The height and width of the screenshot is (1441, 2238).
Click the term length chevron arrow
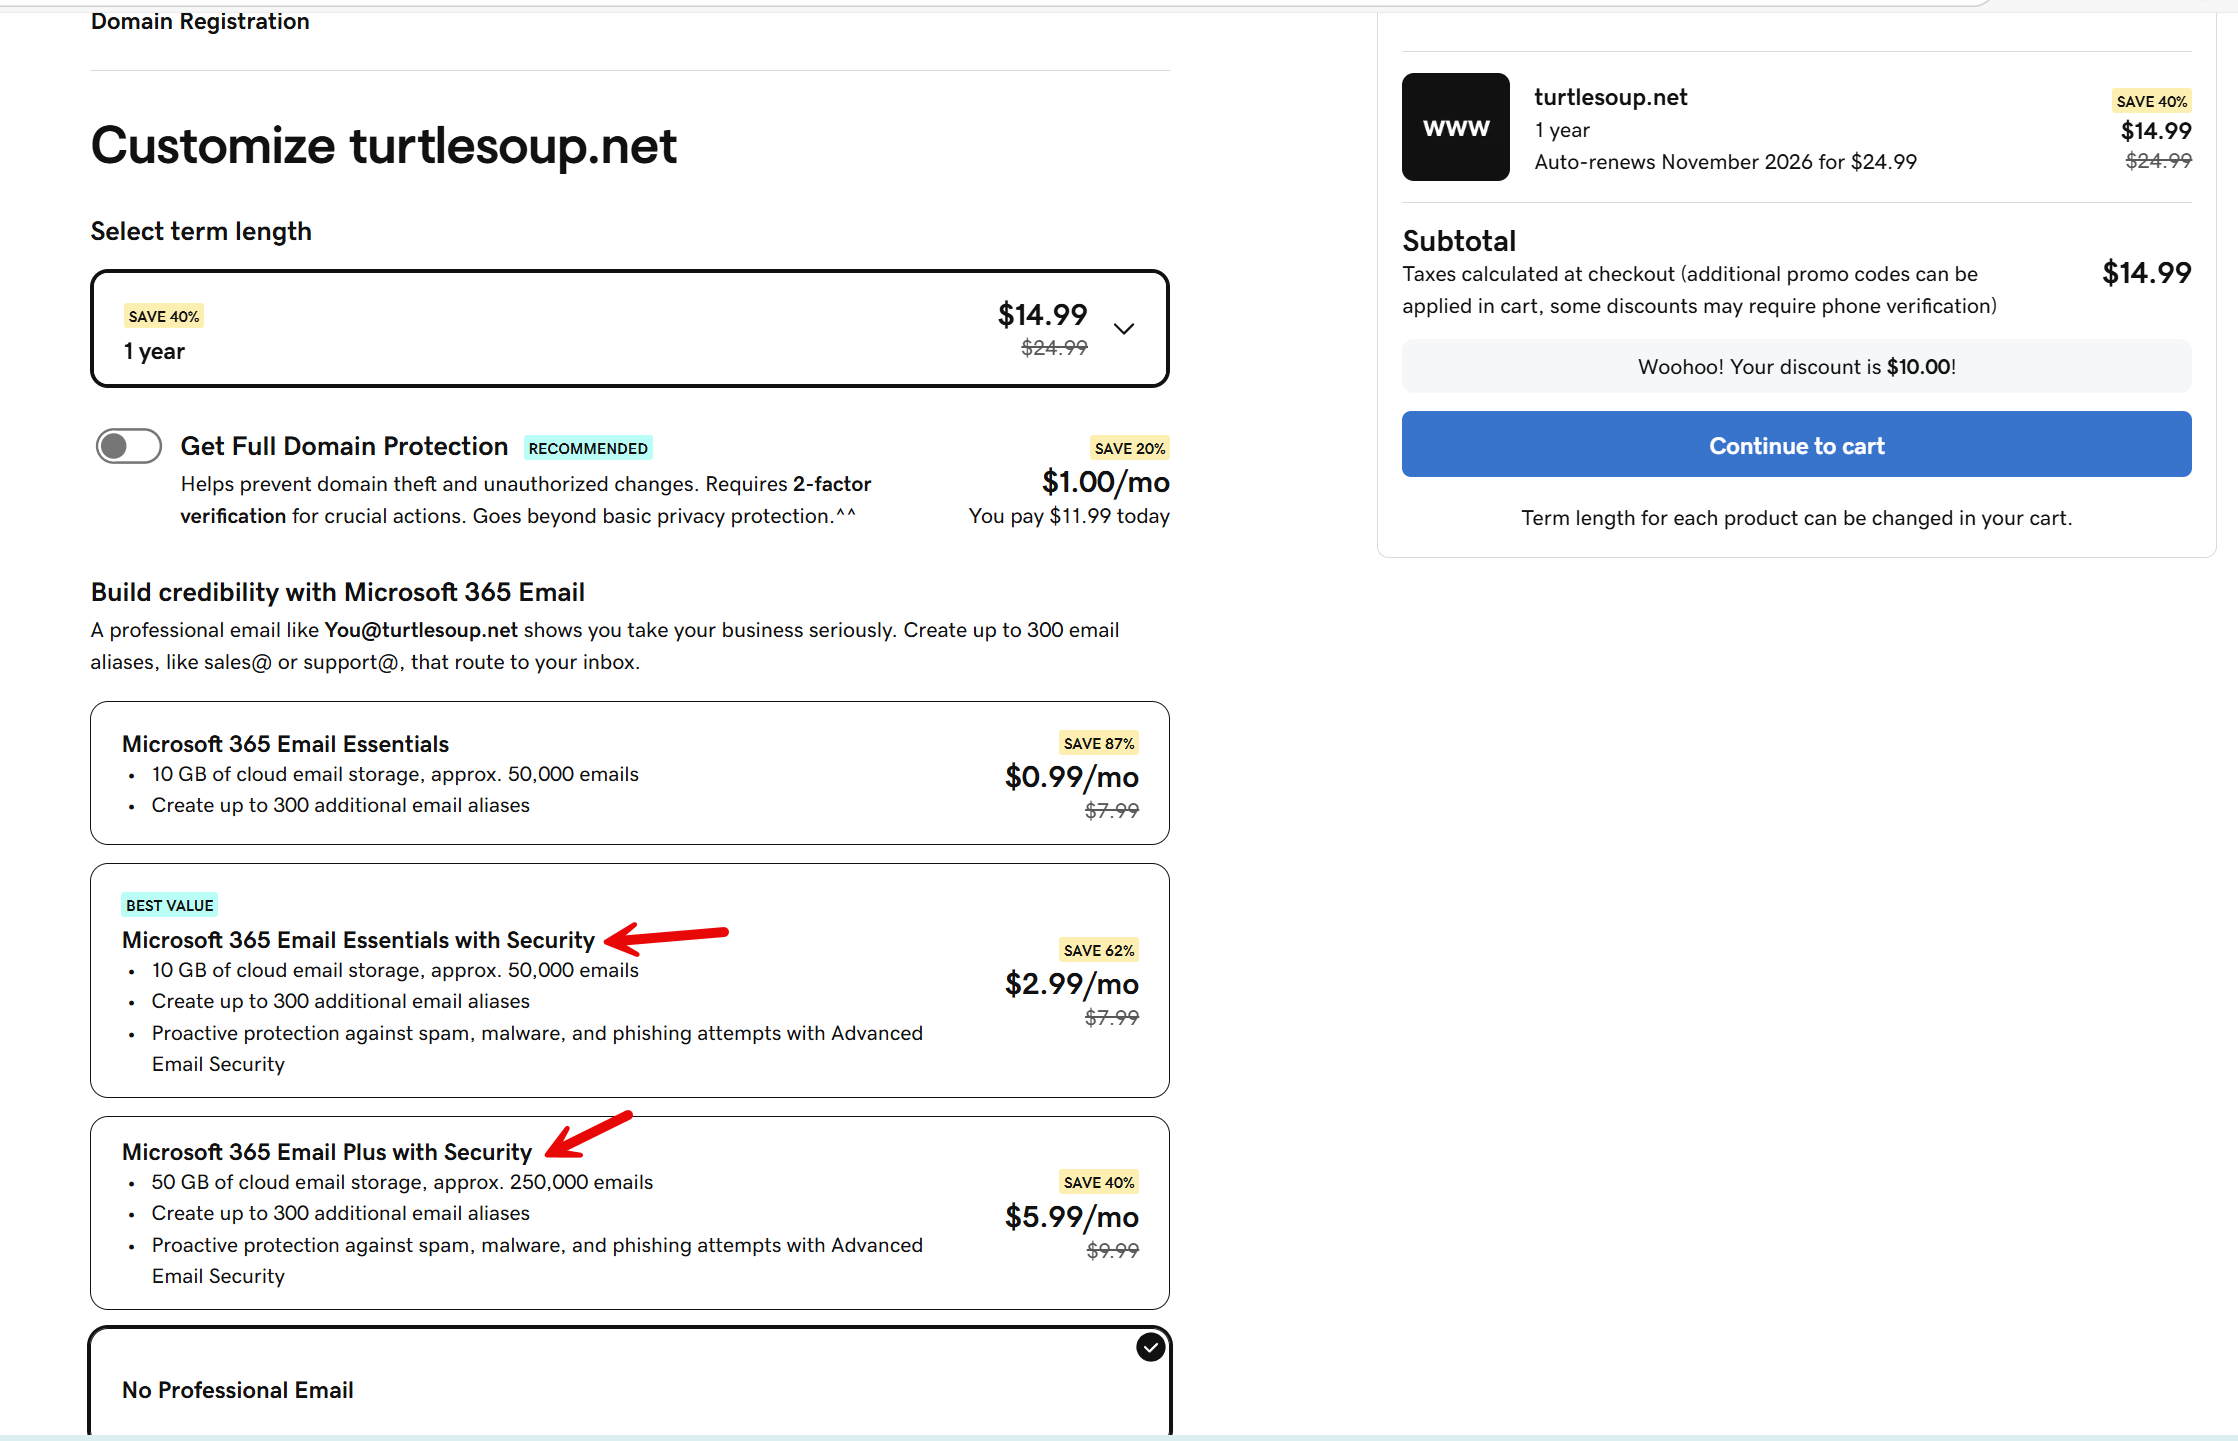pos(1124,329)
